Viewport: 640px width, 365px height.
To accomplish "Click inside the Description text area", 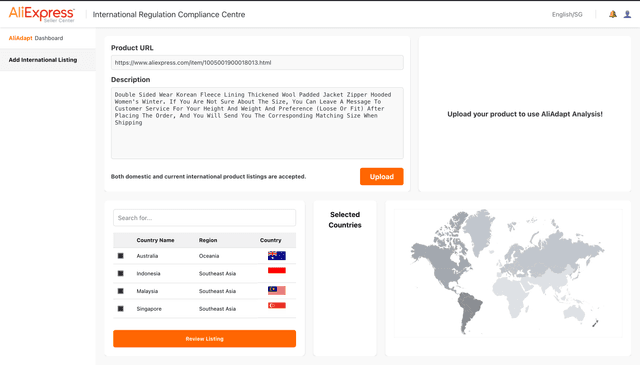I will pyautogui.click(x=257, y=123).
